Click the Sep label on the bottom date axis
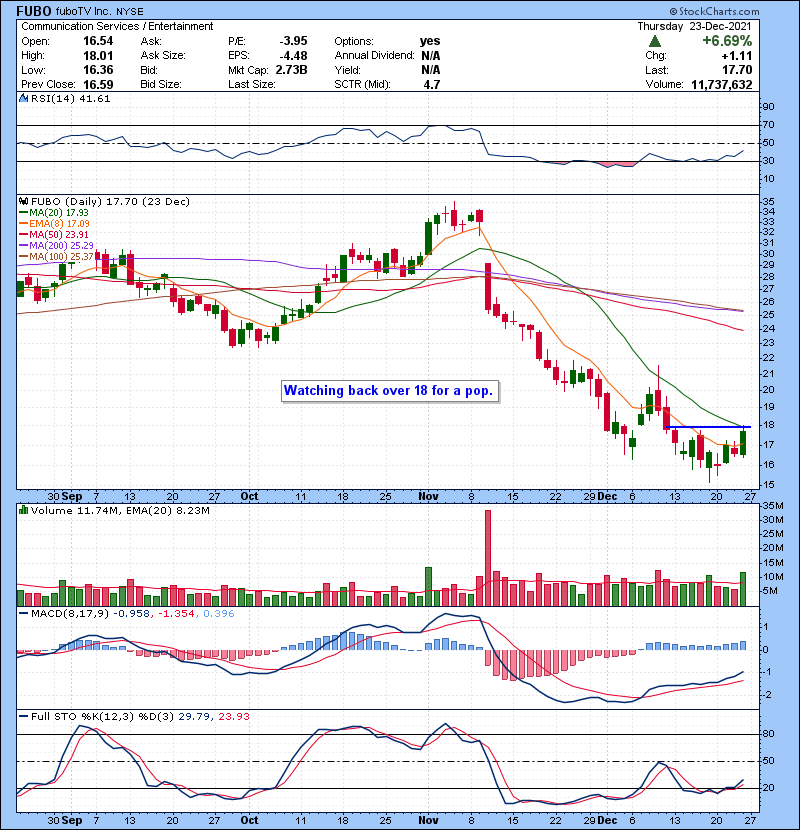Image resolution: width=800 pixels, height=830 pixels. [72, 820]
